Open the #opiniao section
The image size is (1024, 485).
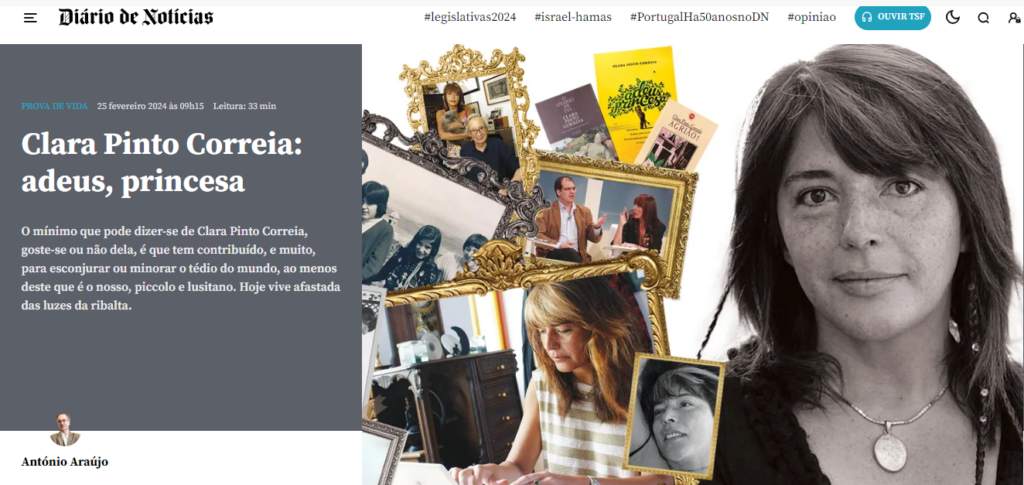click(811, 17)
